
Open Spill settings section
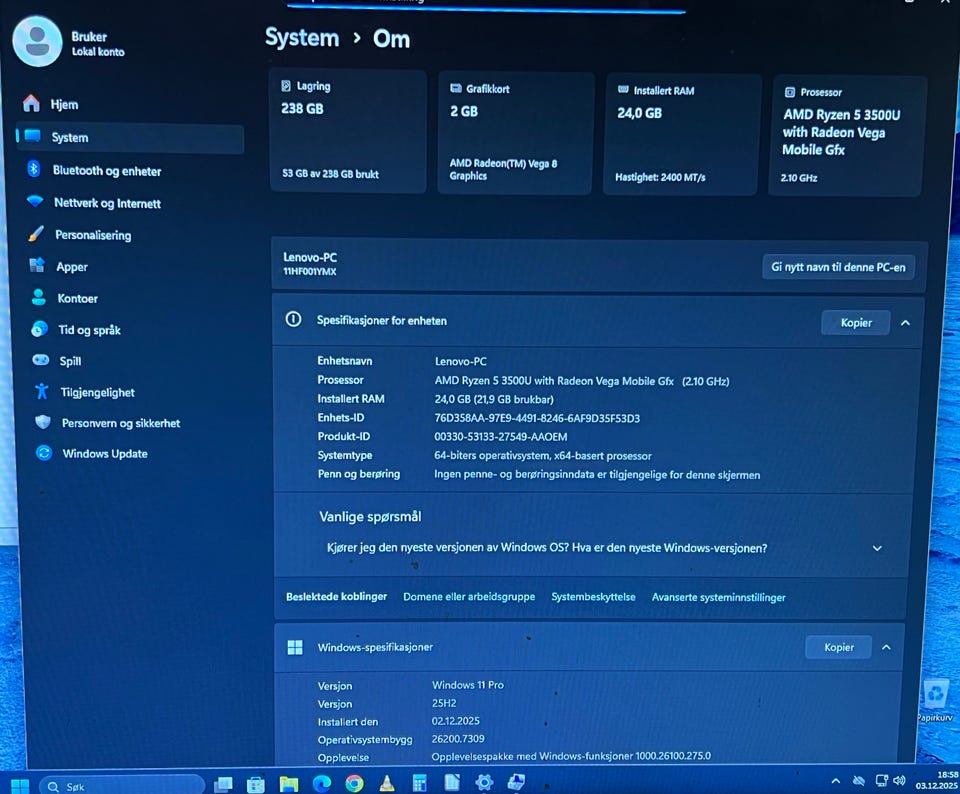[x=56, y=361]
